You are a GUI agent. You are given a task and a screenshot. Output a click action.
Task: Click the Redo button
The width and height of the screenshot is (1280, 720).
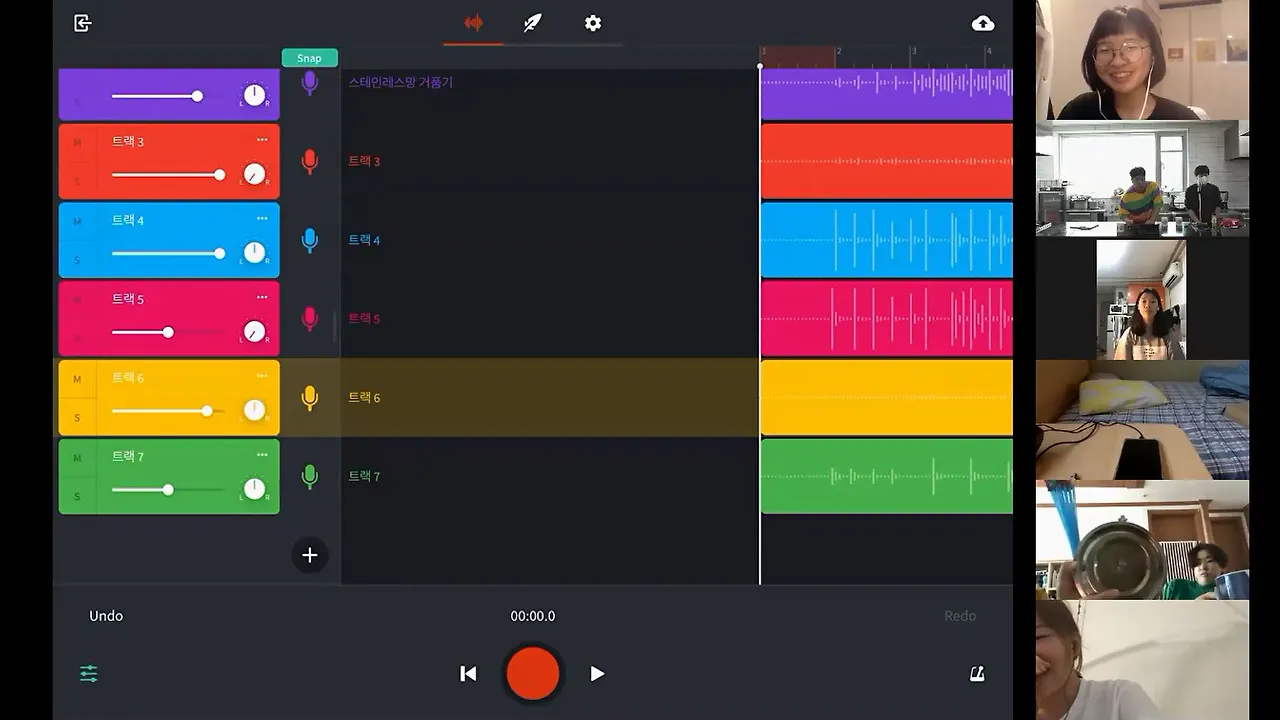coord(960,616)
